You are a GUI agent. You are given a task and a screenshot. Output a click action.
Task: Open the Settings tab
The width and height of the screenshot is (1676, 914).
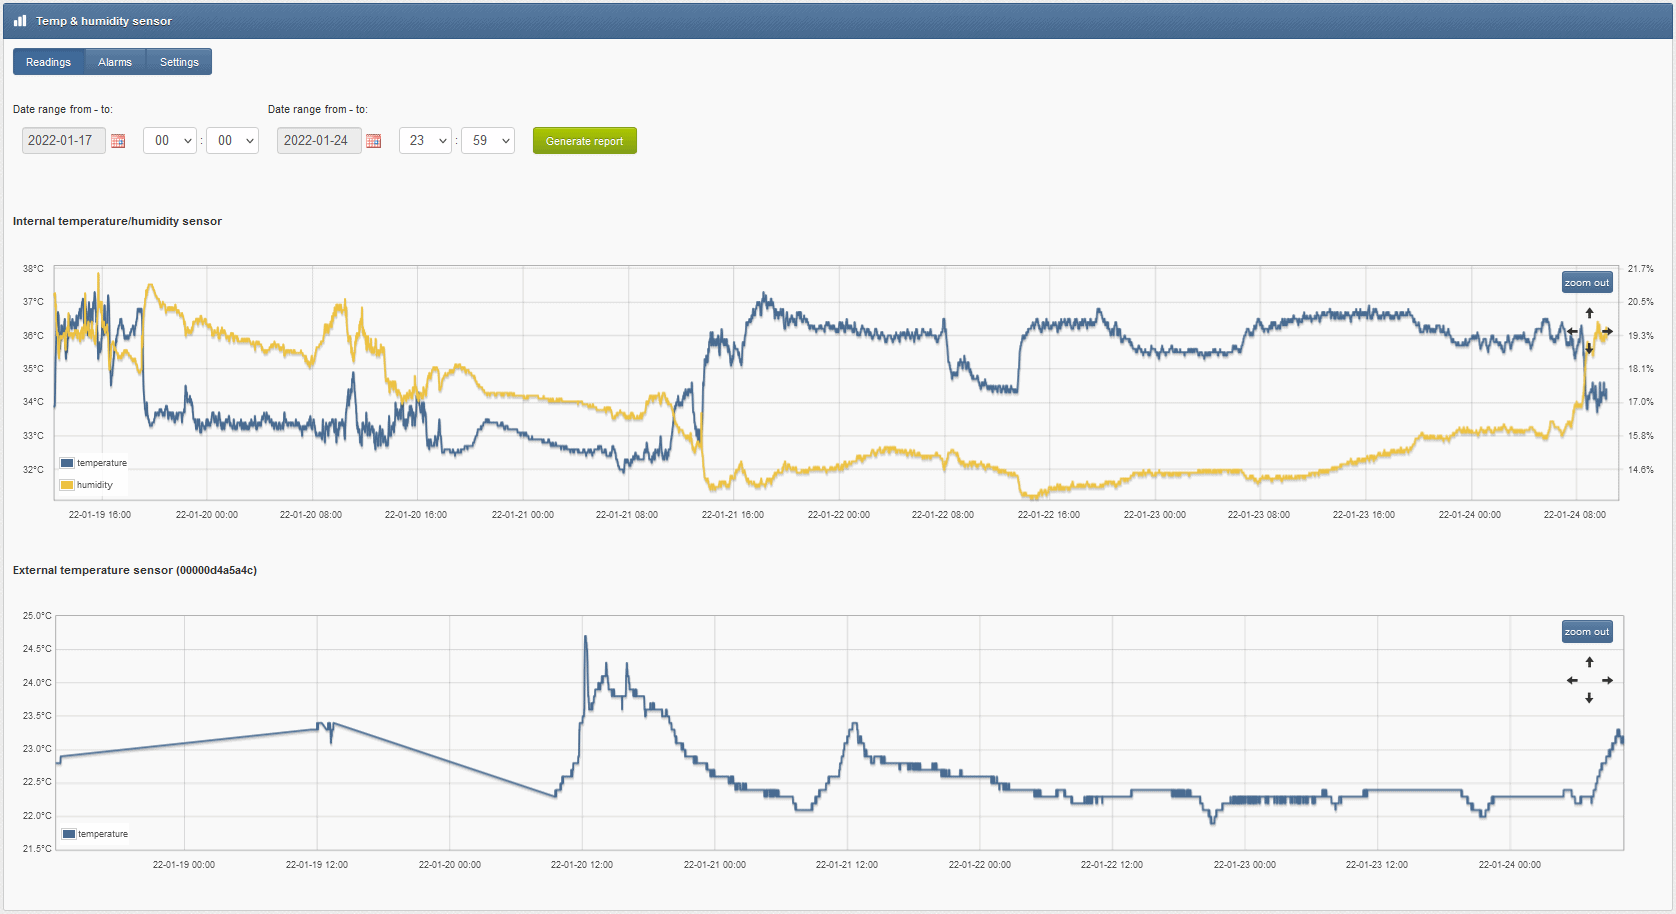click(179, 62)
